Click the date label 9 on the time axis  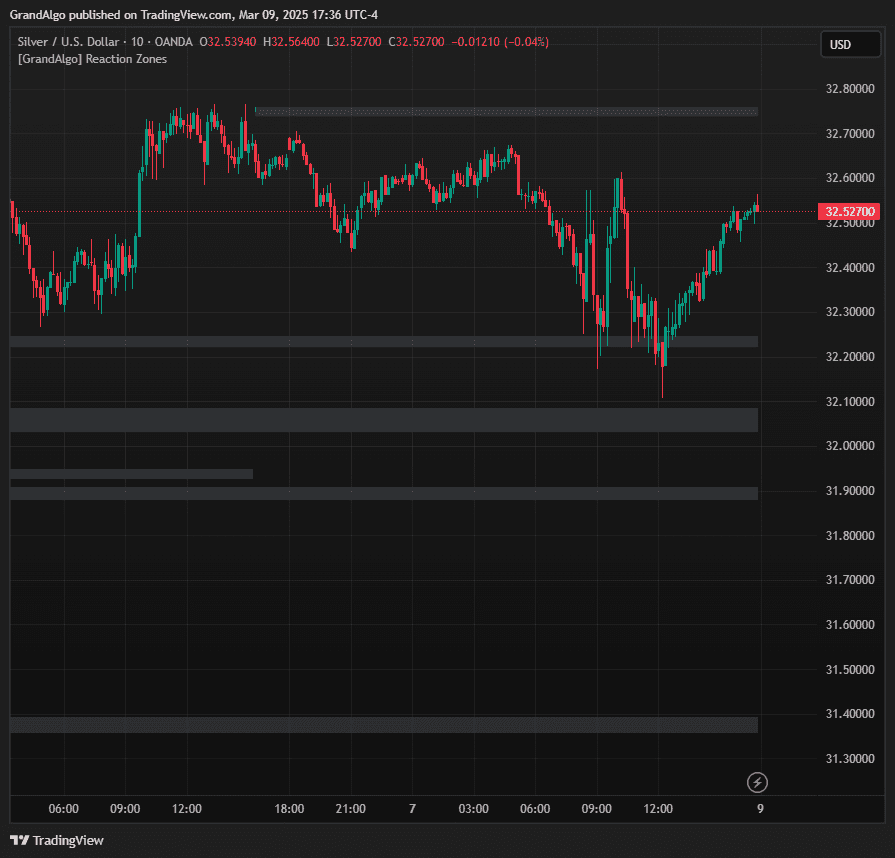click(759, 809)
